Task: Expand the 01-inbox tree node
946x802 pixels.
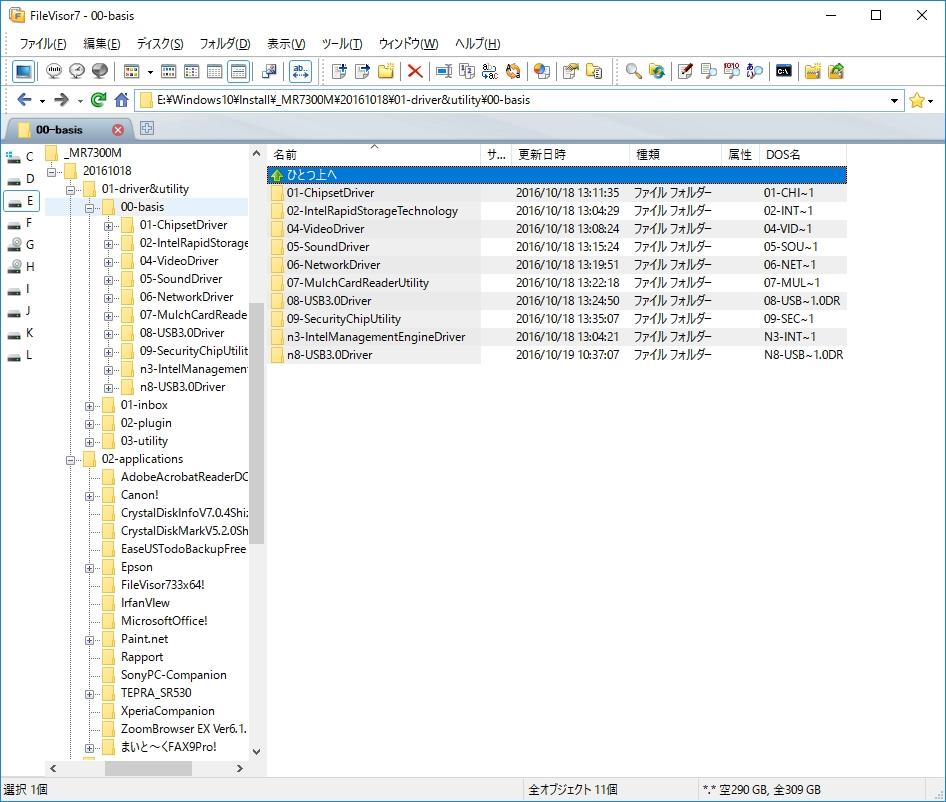Action: click(89, 406)
